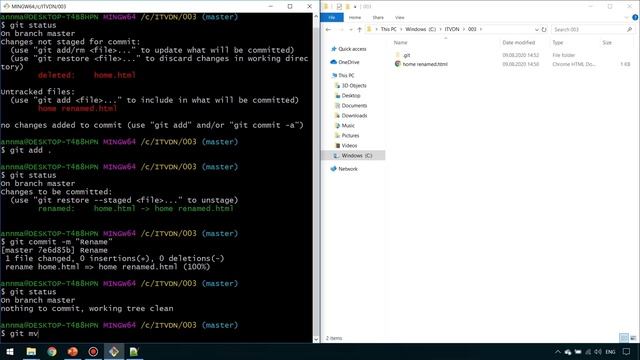
Task: Click the MINGW64 window title icon
Action: tap(6, 6)
